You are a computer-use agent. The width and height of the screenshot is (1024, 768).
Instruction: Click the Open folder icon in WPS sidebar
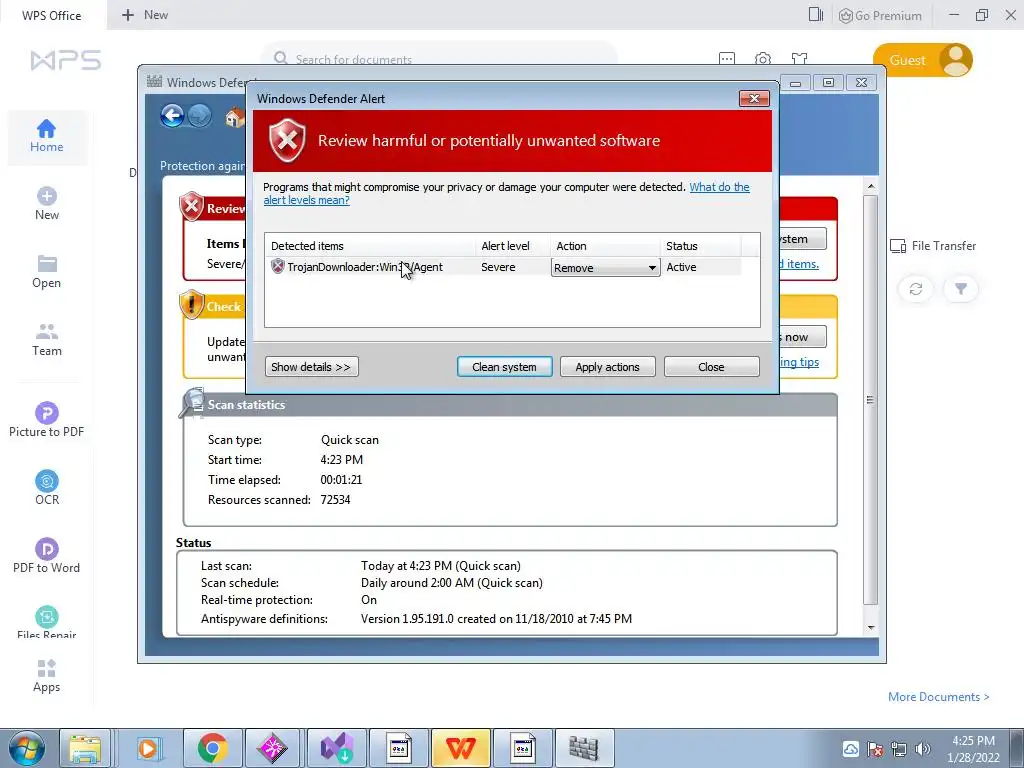click(46, 264)
